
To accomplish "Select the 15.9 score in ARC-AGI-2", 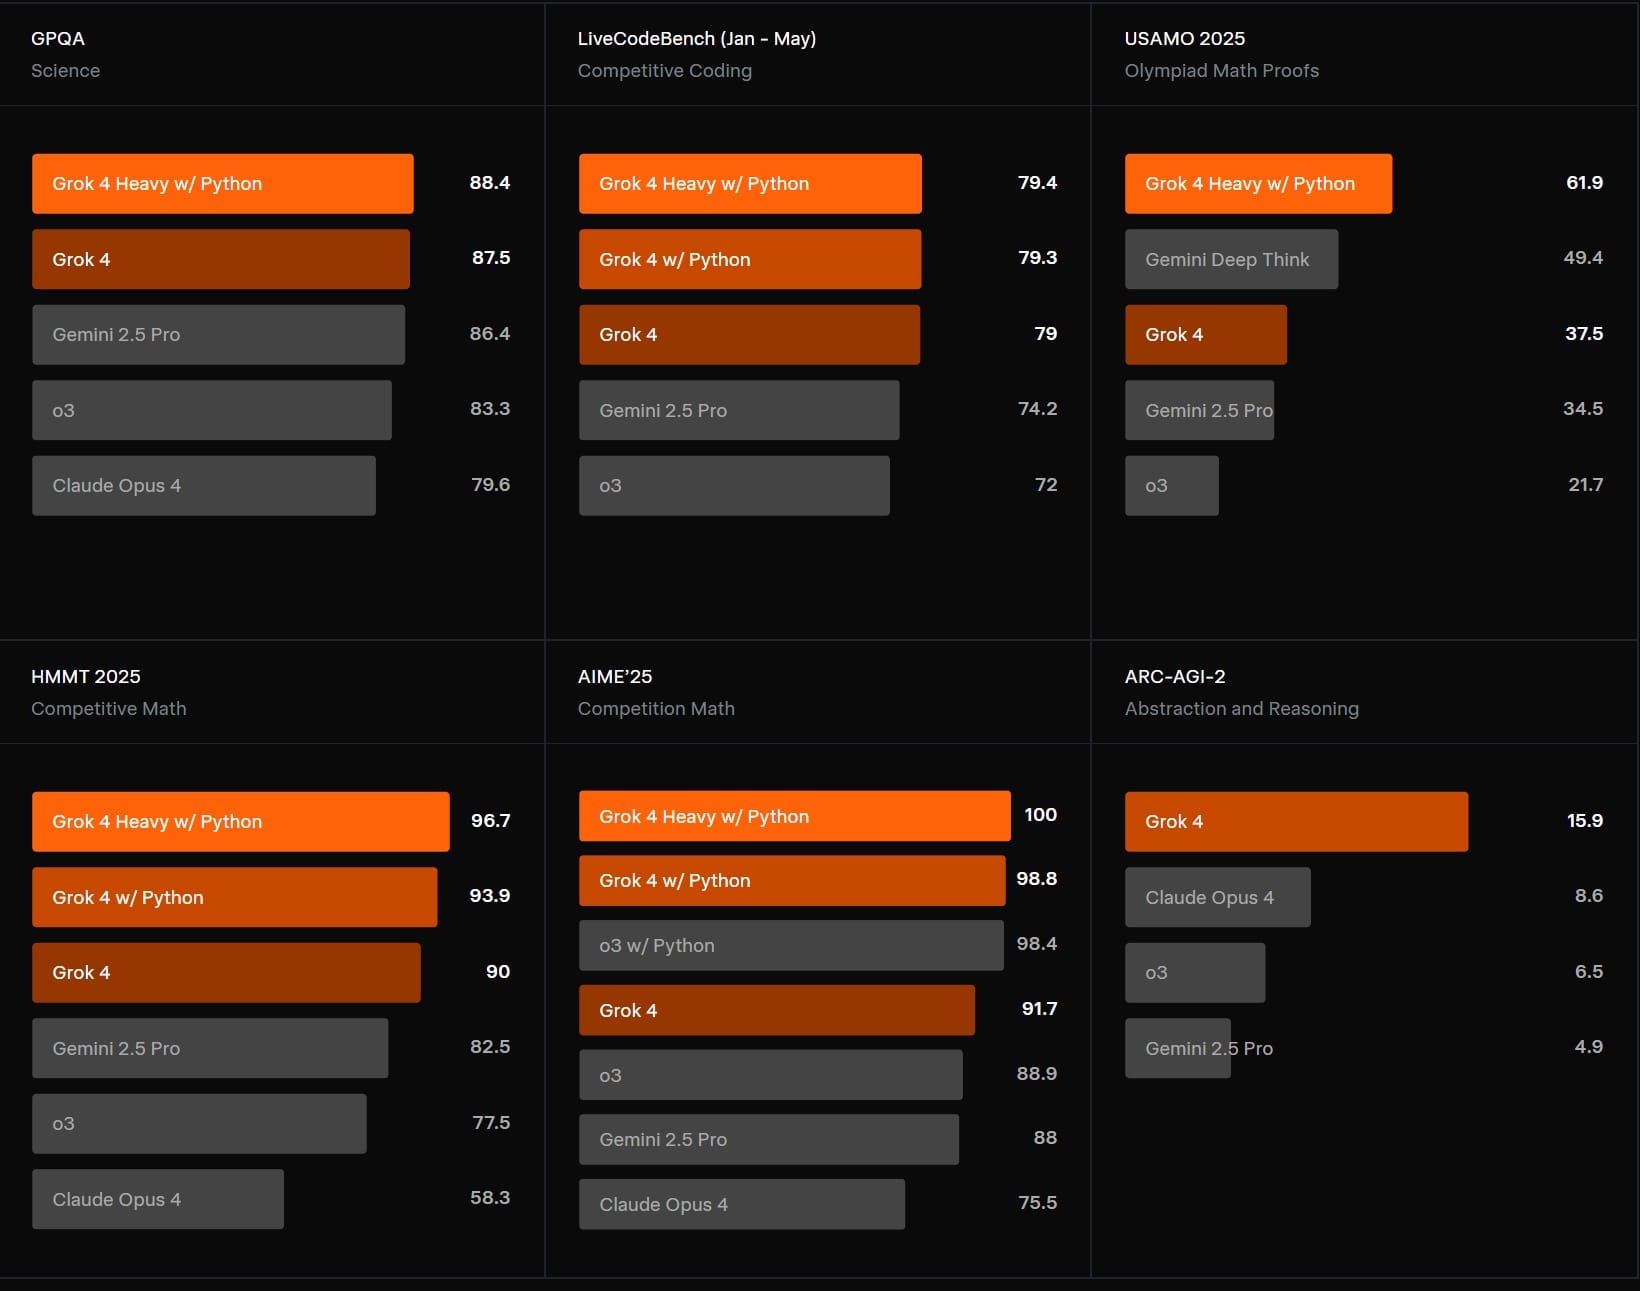I will (x=1585, y=820).
